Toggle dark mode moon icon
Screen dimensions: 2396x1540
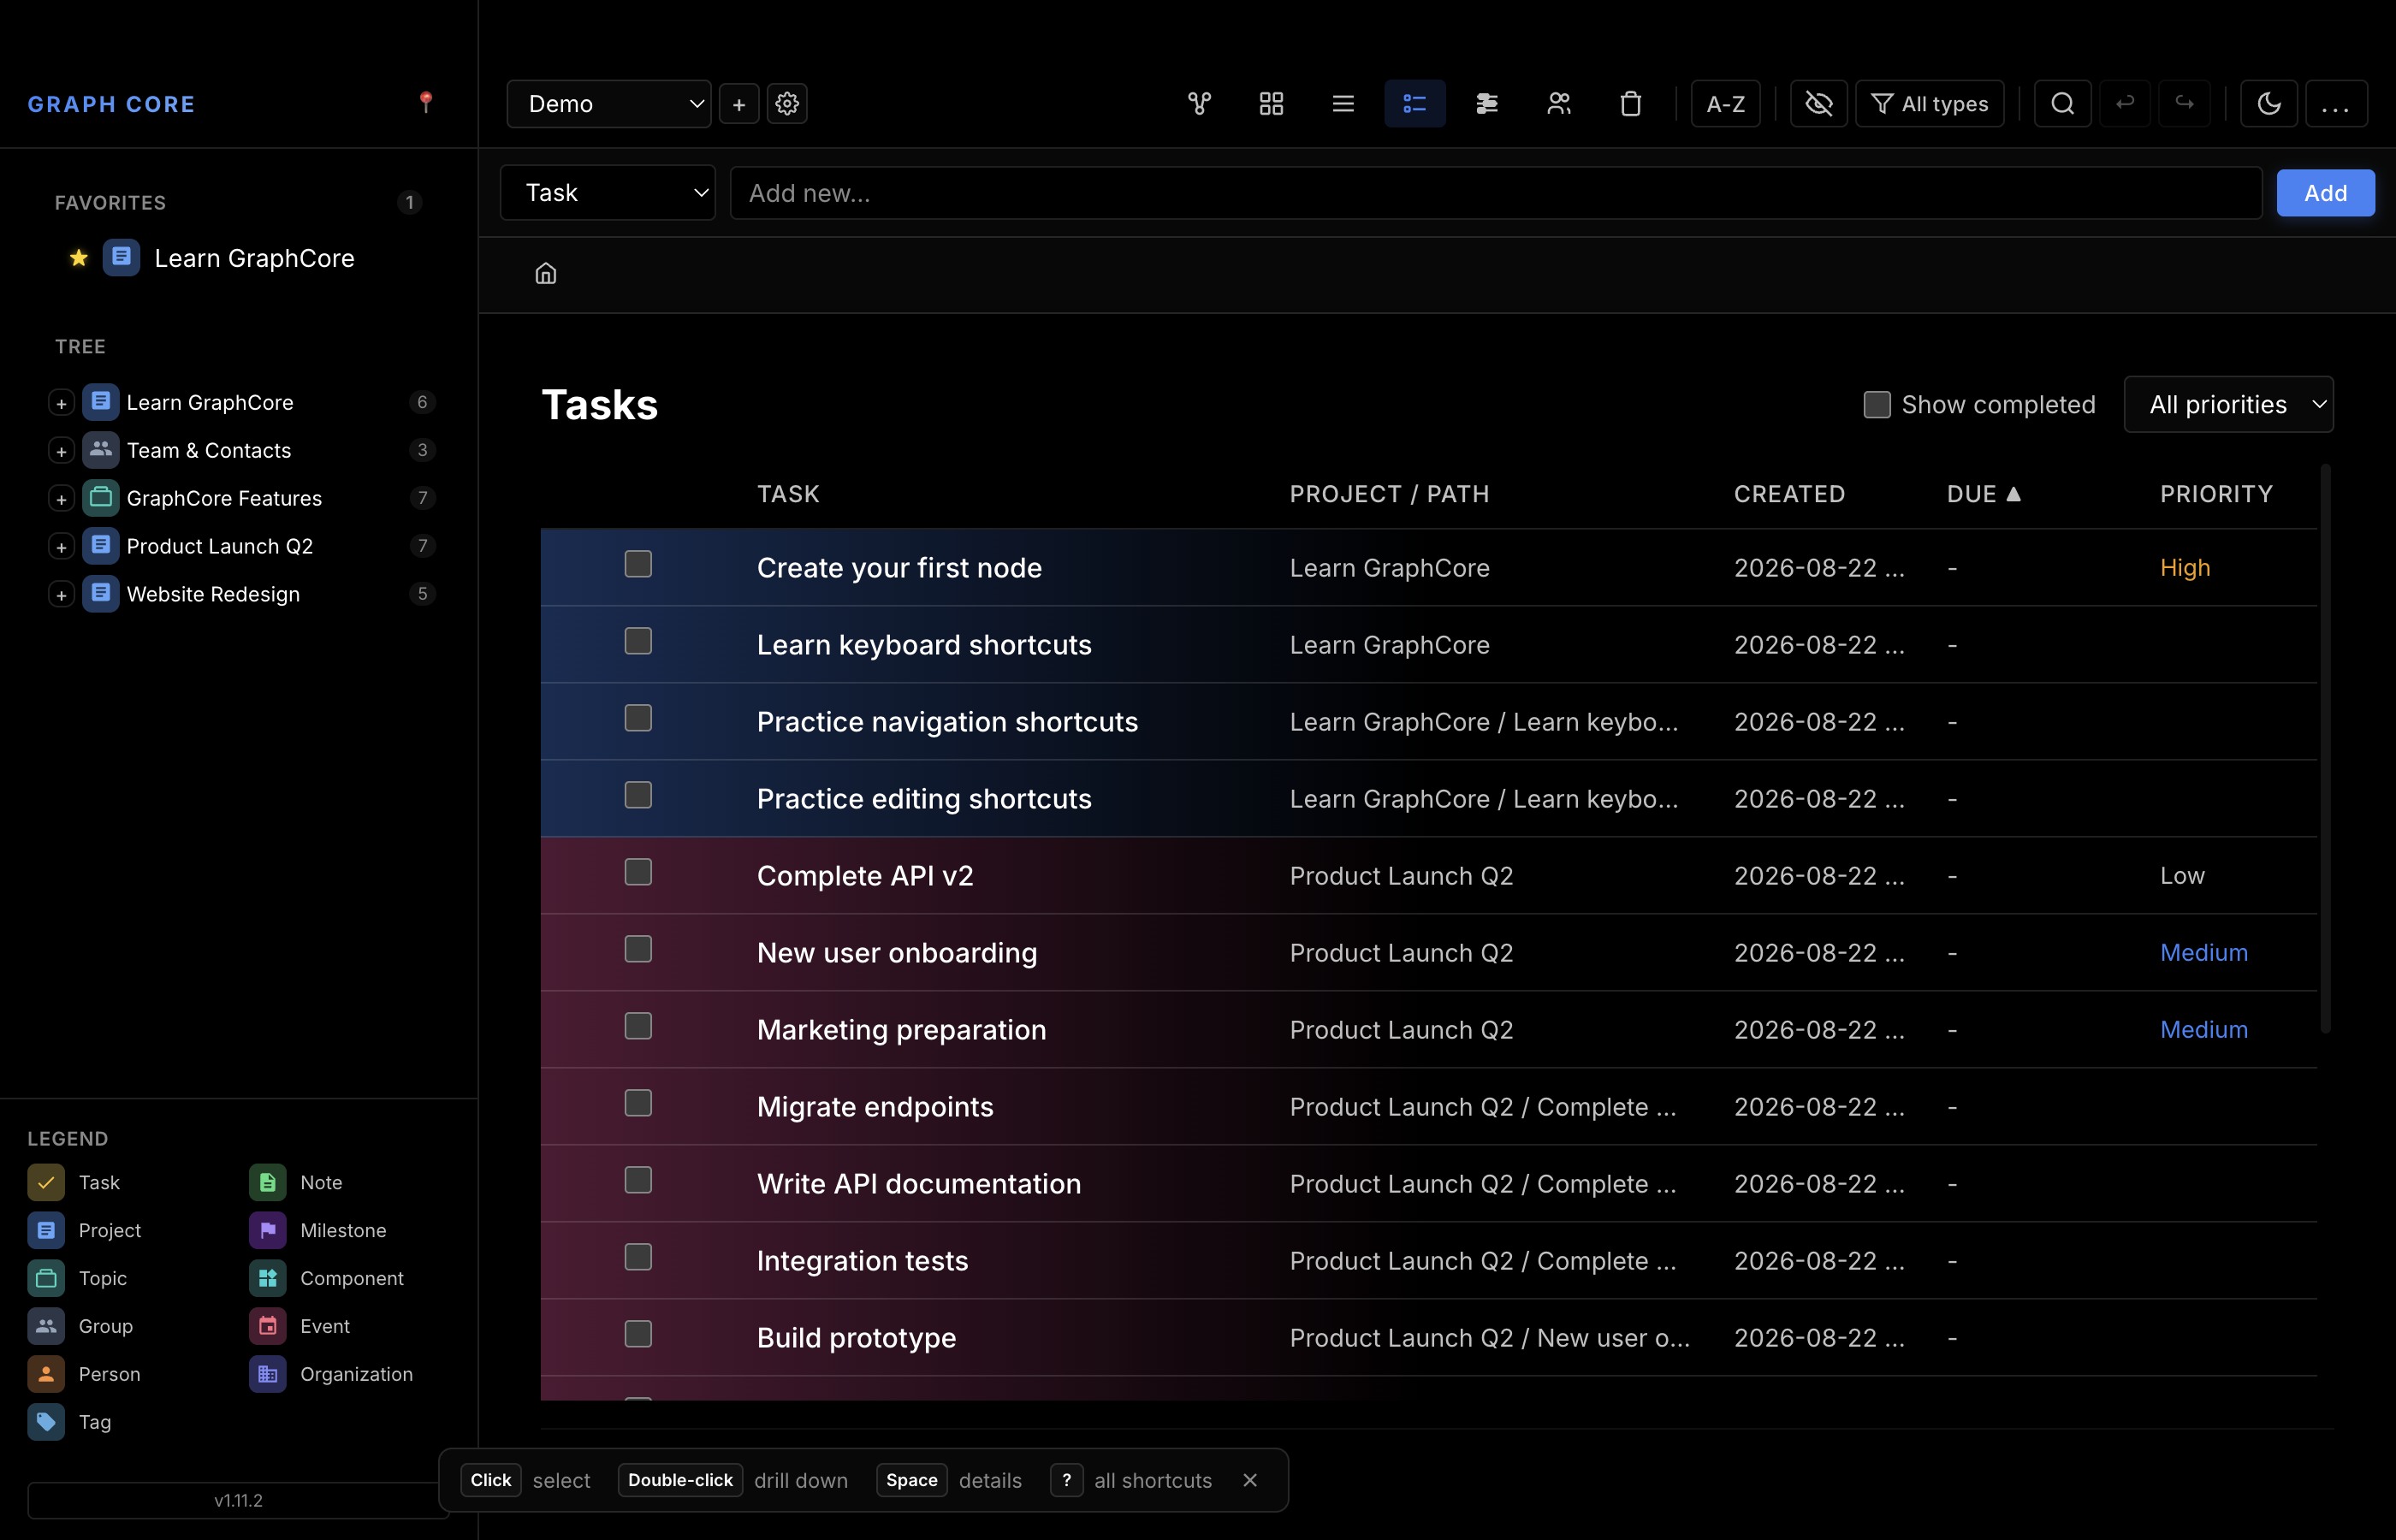click(x=2269, y=104)
